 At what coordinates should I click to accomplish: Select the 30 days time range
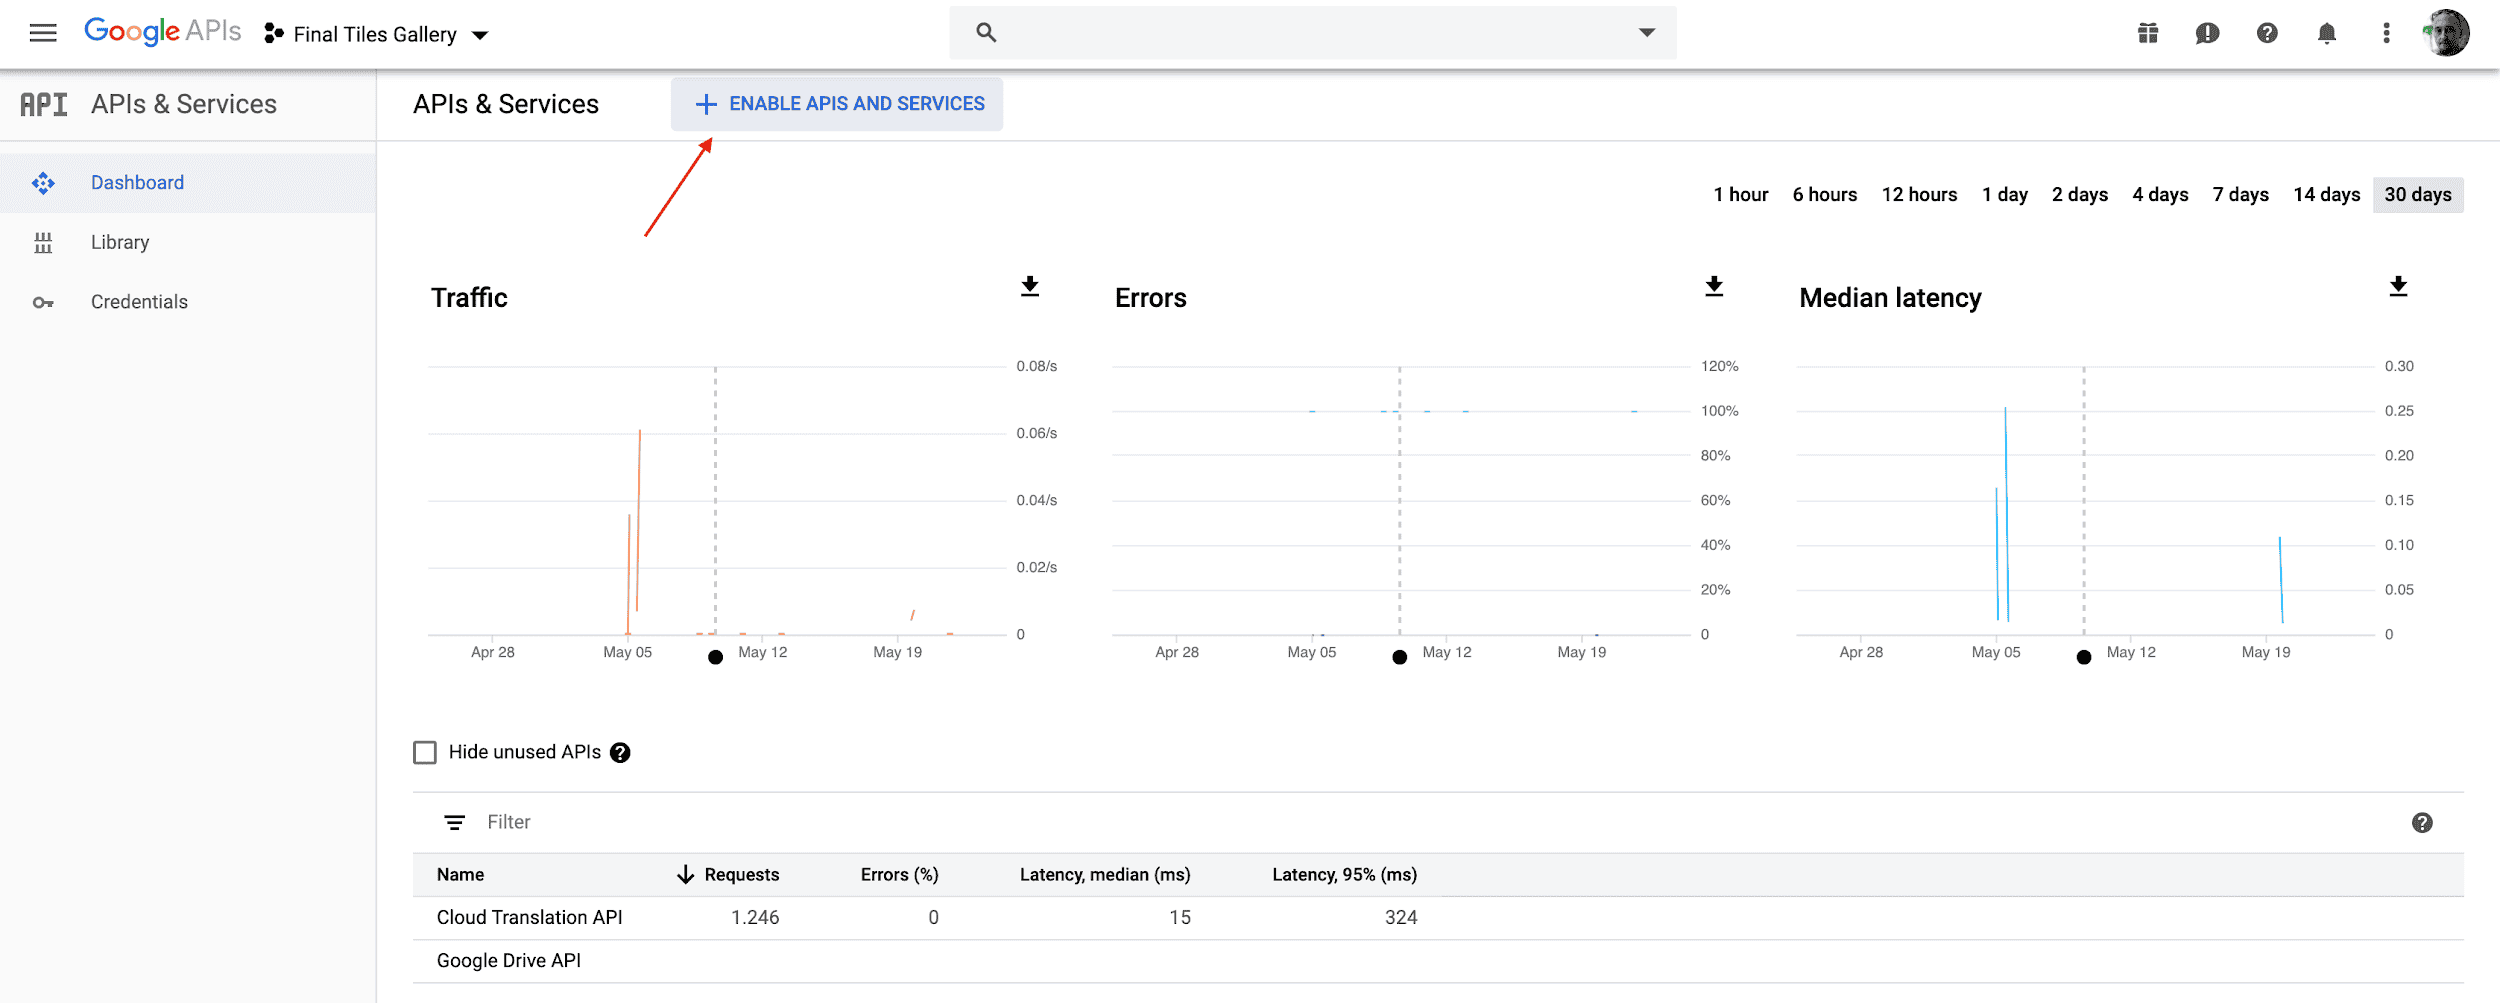tap(2418, 195)
